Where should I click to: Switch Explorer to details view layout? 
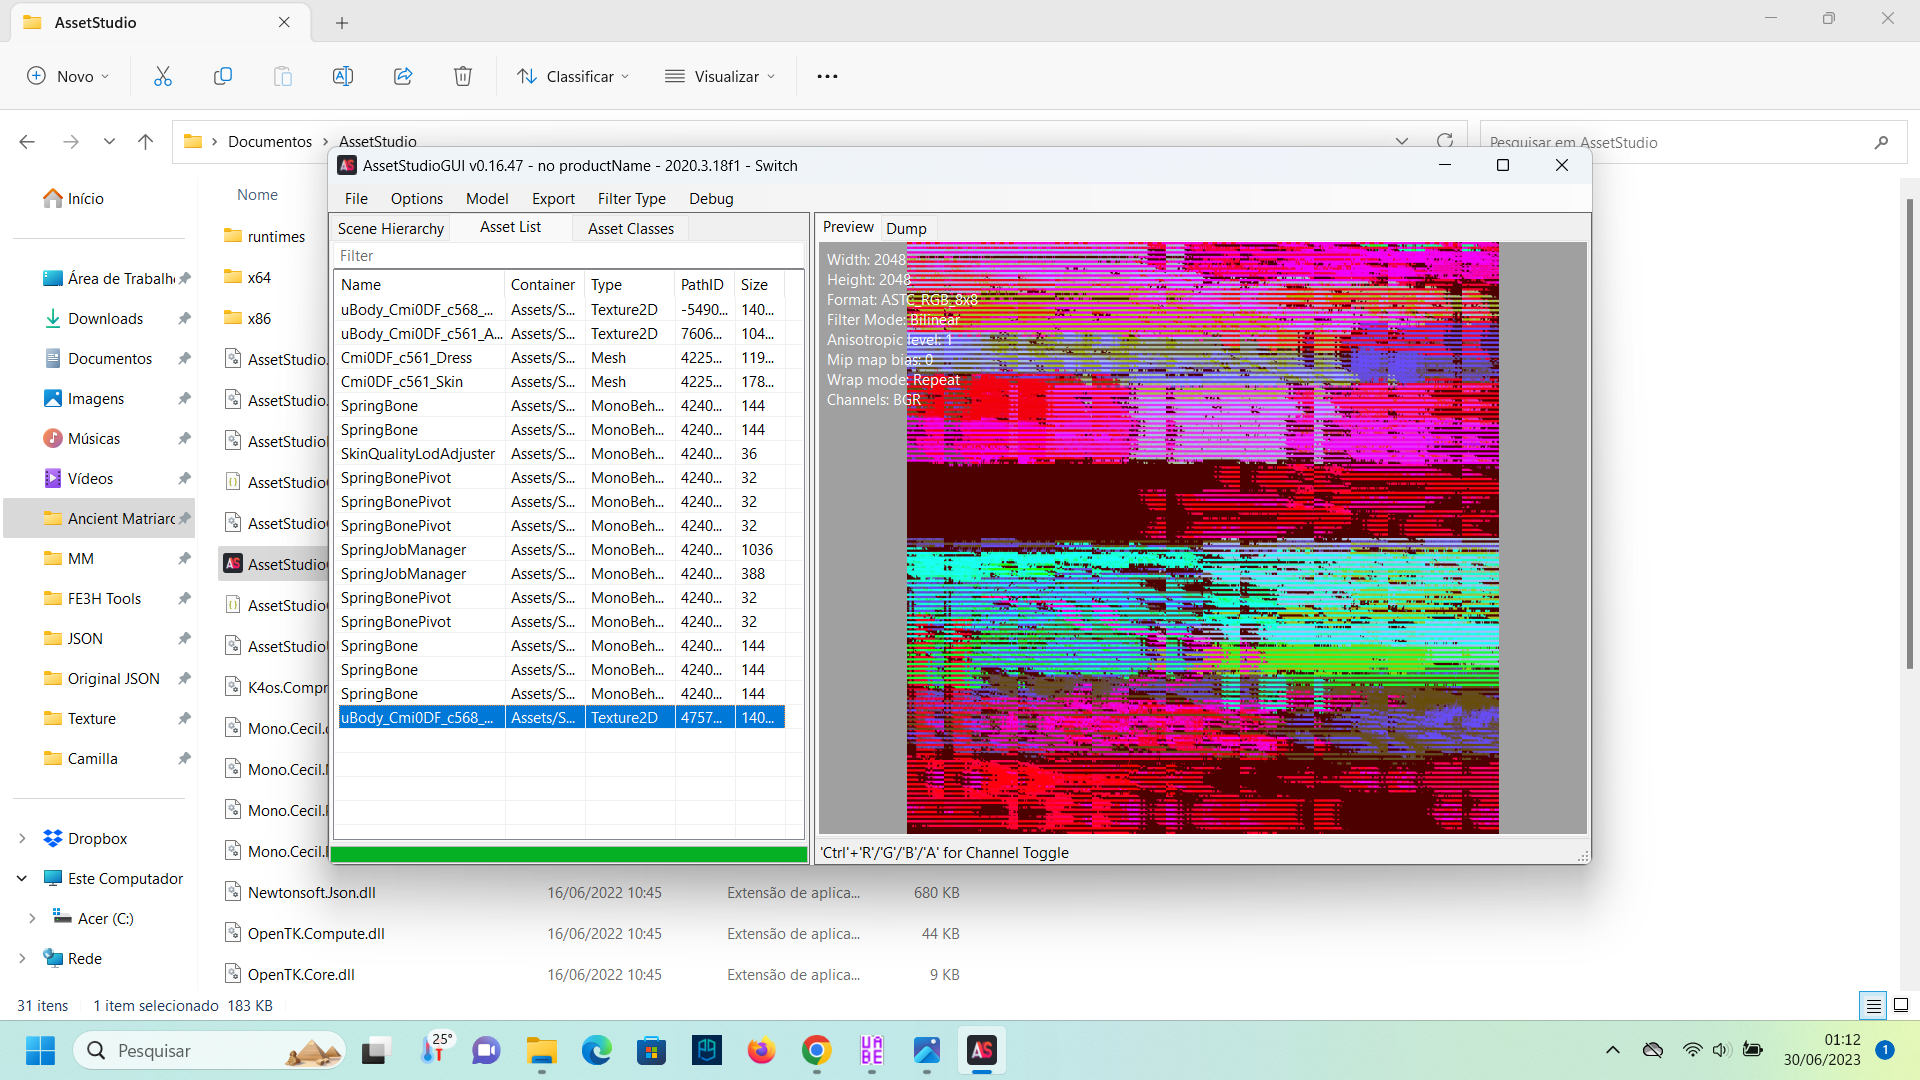tap(1873, 1005)
